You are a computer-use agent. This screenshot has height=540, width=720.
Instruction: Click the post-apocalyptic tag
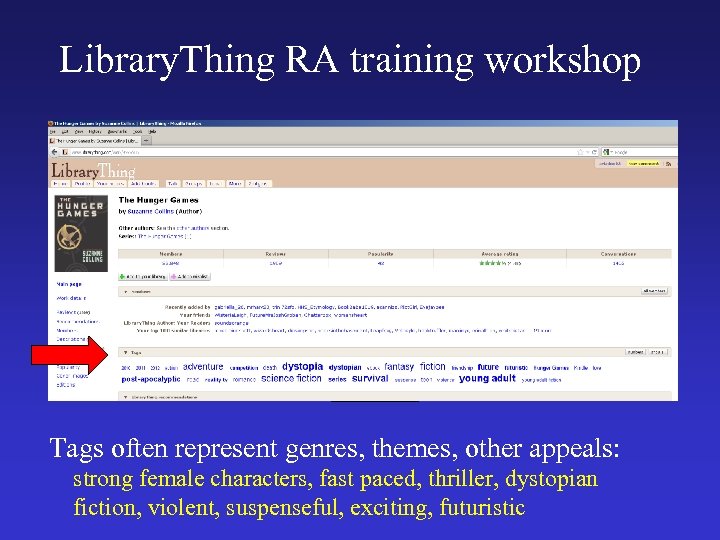click(x=151, y=379)
